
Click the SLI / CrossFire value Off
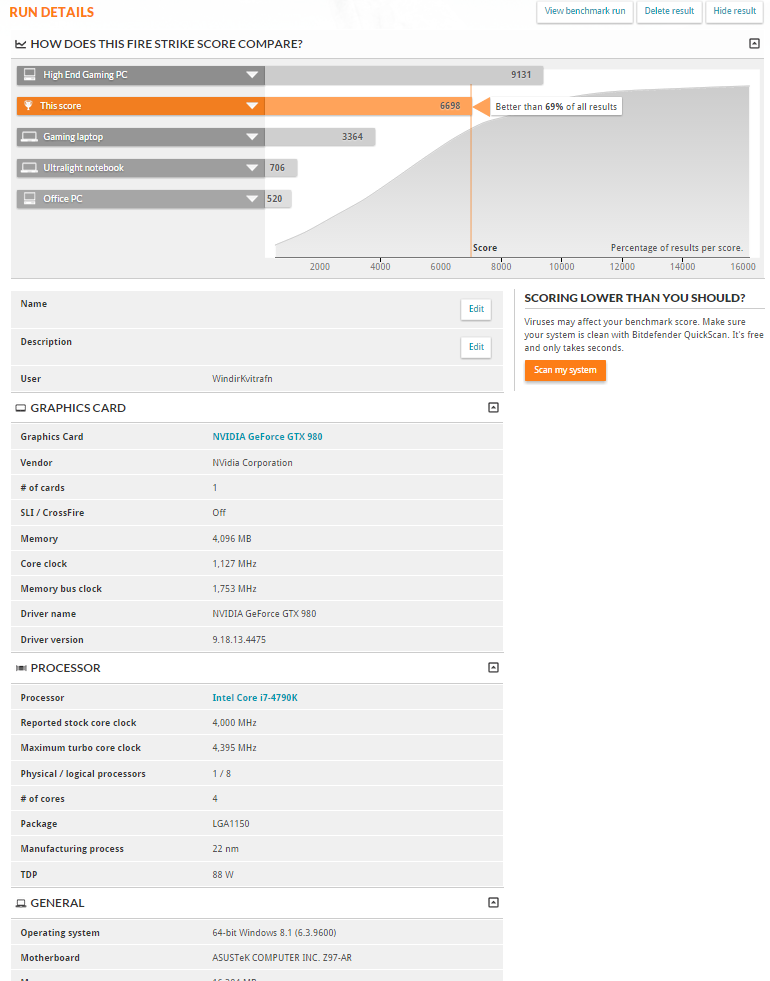coord(219,512)
